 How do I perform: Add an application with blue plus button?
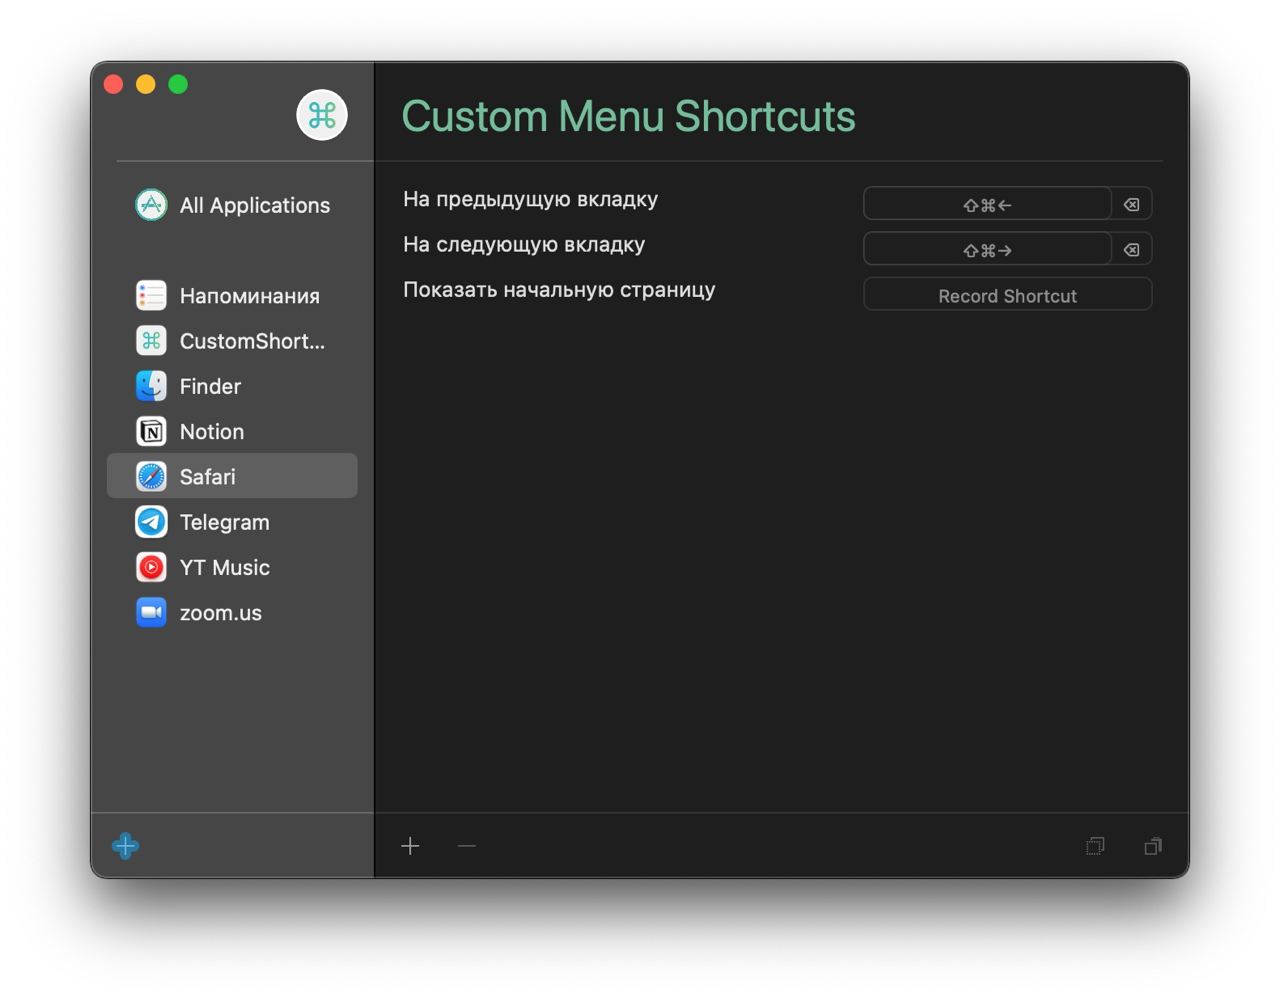point(126,846)
